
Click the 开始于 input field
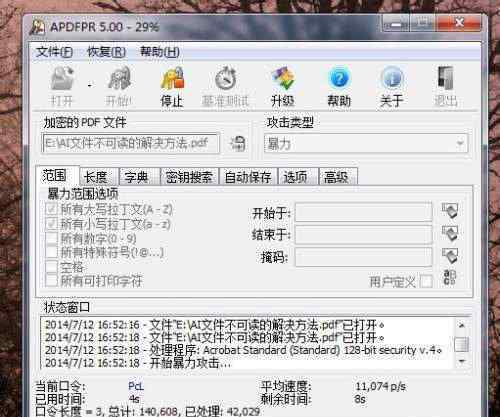point(363,212)
